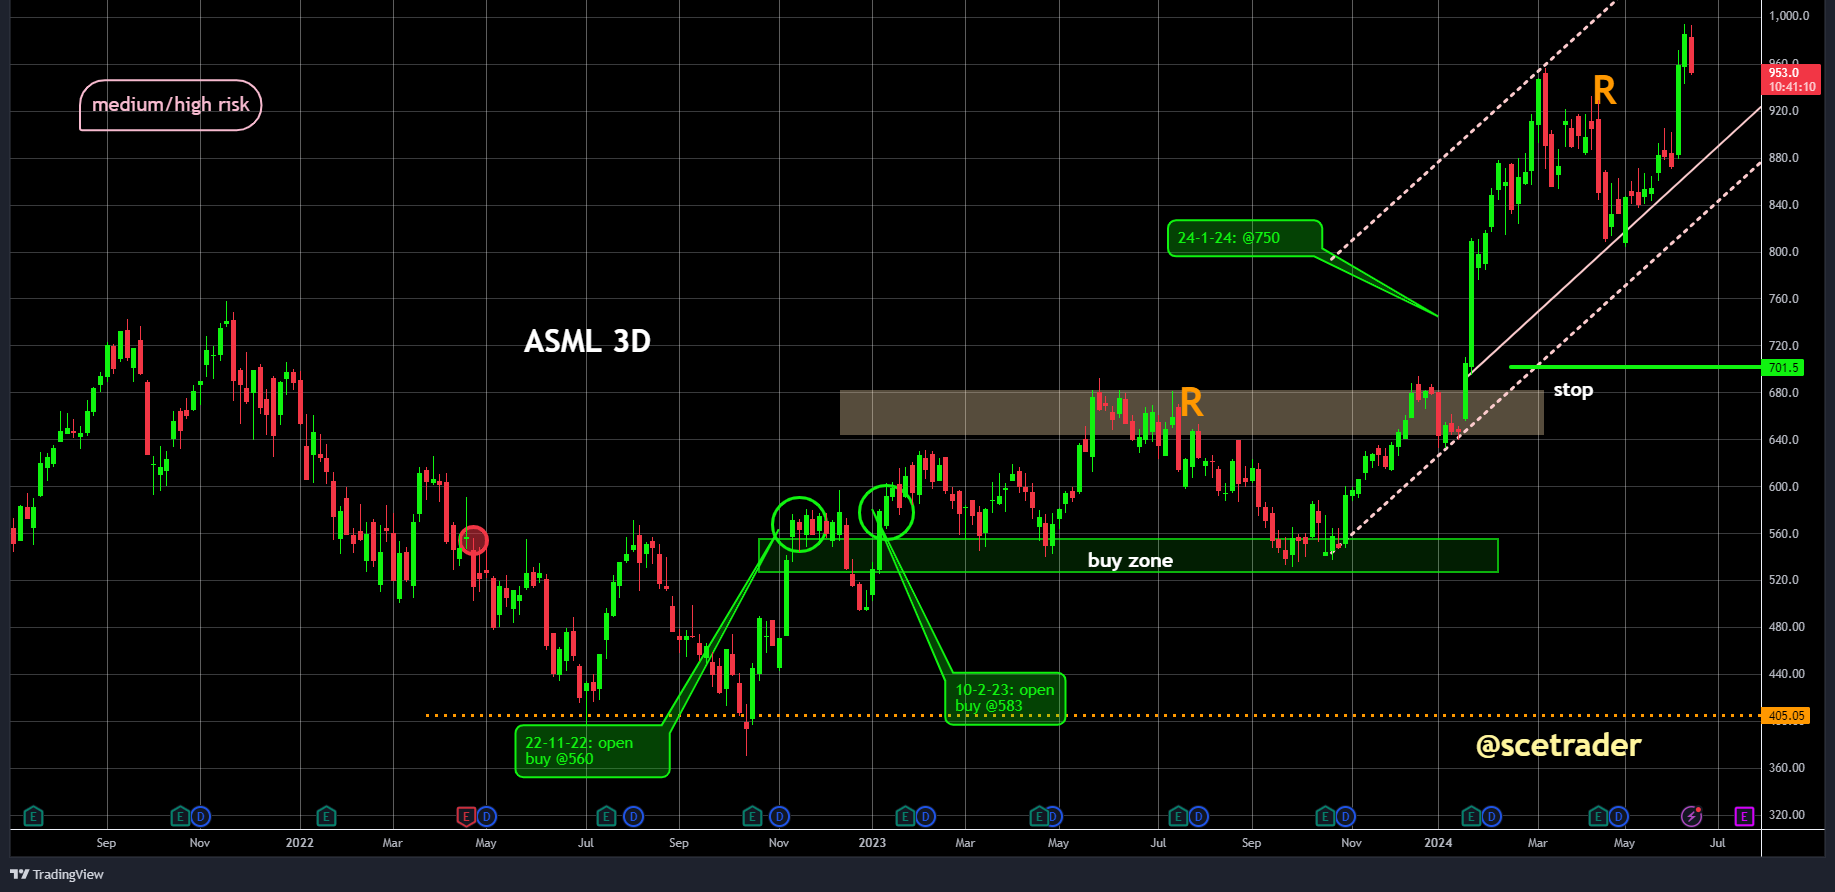Select earnings E marker after 2024 label
Image resolution: width=1835 pixels, height=892 pixels.
pos(1471,817)
